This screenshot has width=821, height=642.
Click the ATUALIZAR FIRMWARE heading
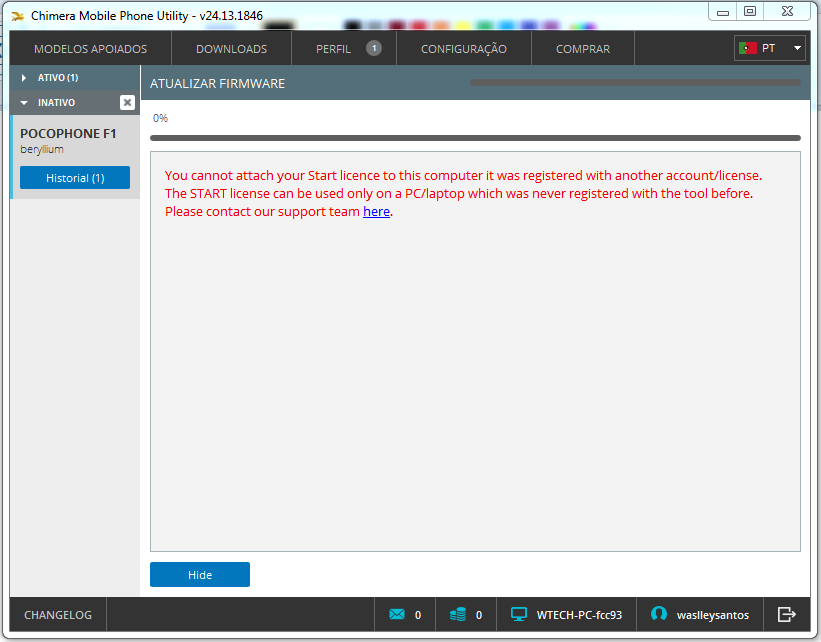(x=217, y=84)
